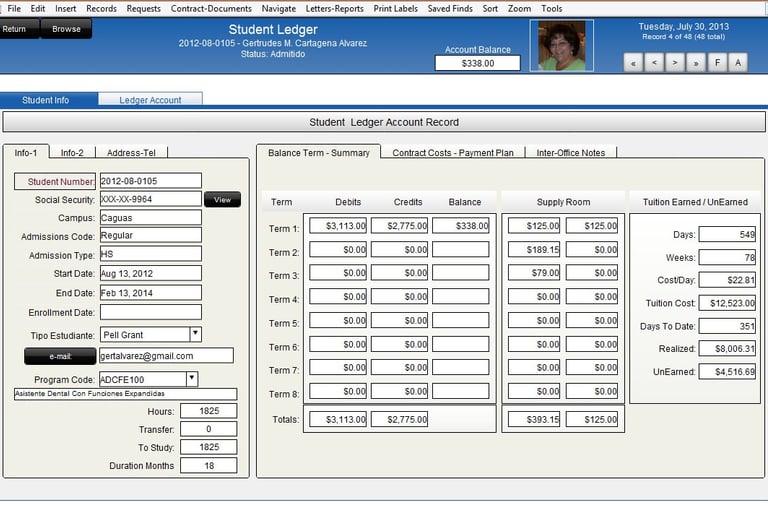Open the Letters-Reports menu
This screenshot has height=513, width=768.
335,8
